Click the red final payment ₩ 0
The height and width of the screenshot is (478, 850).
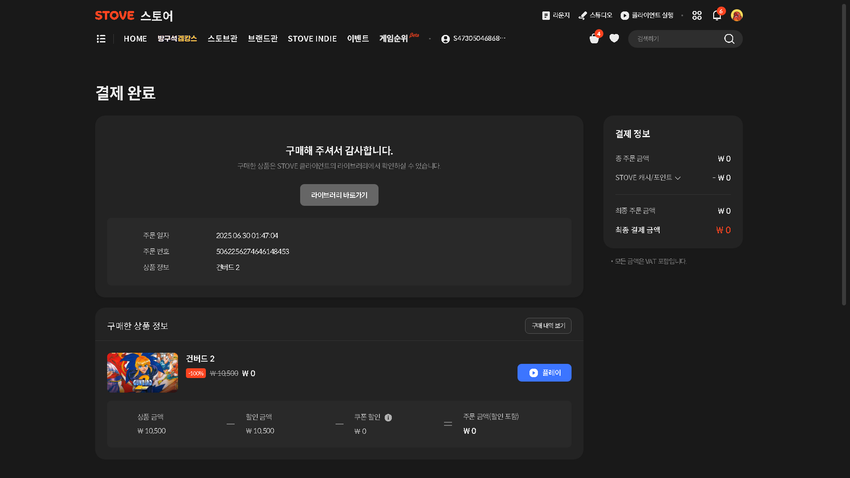(723, 230)
